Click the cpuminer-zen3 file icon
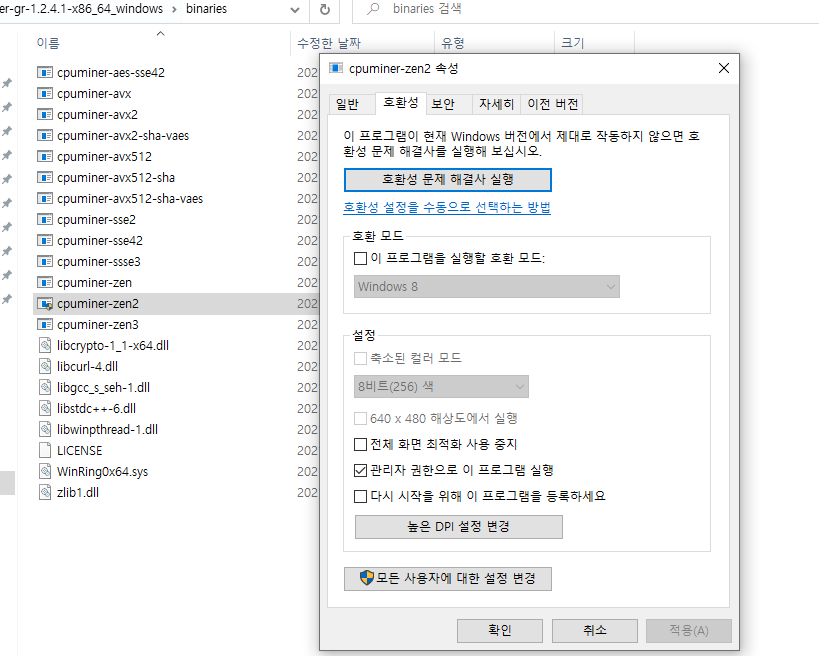Viewport: 819px width, 656px height. coord(45,324)
